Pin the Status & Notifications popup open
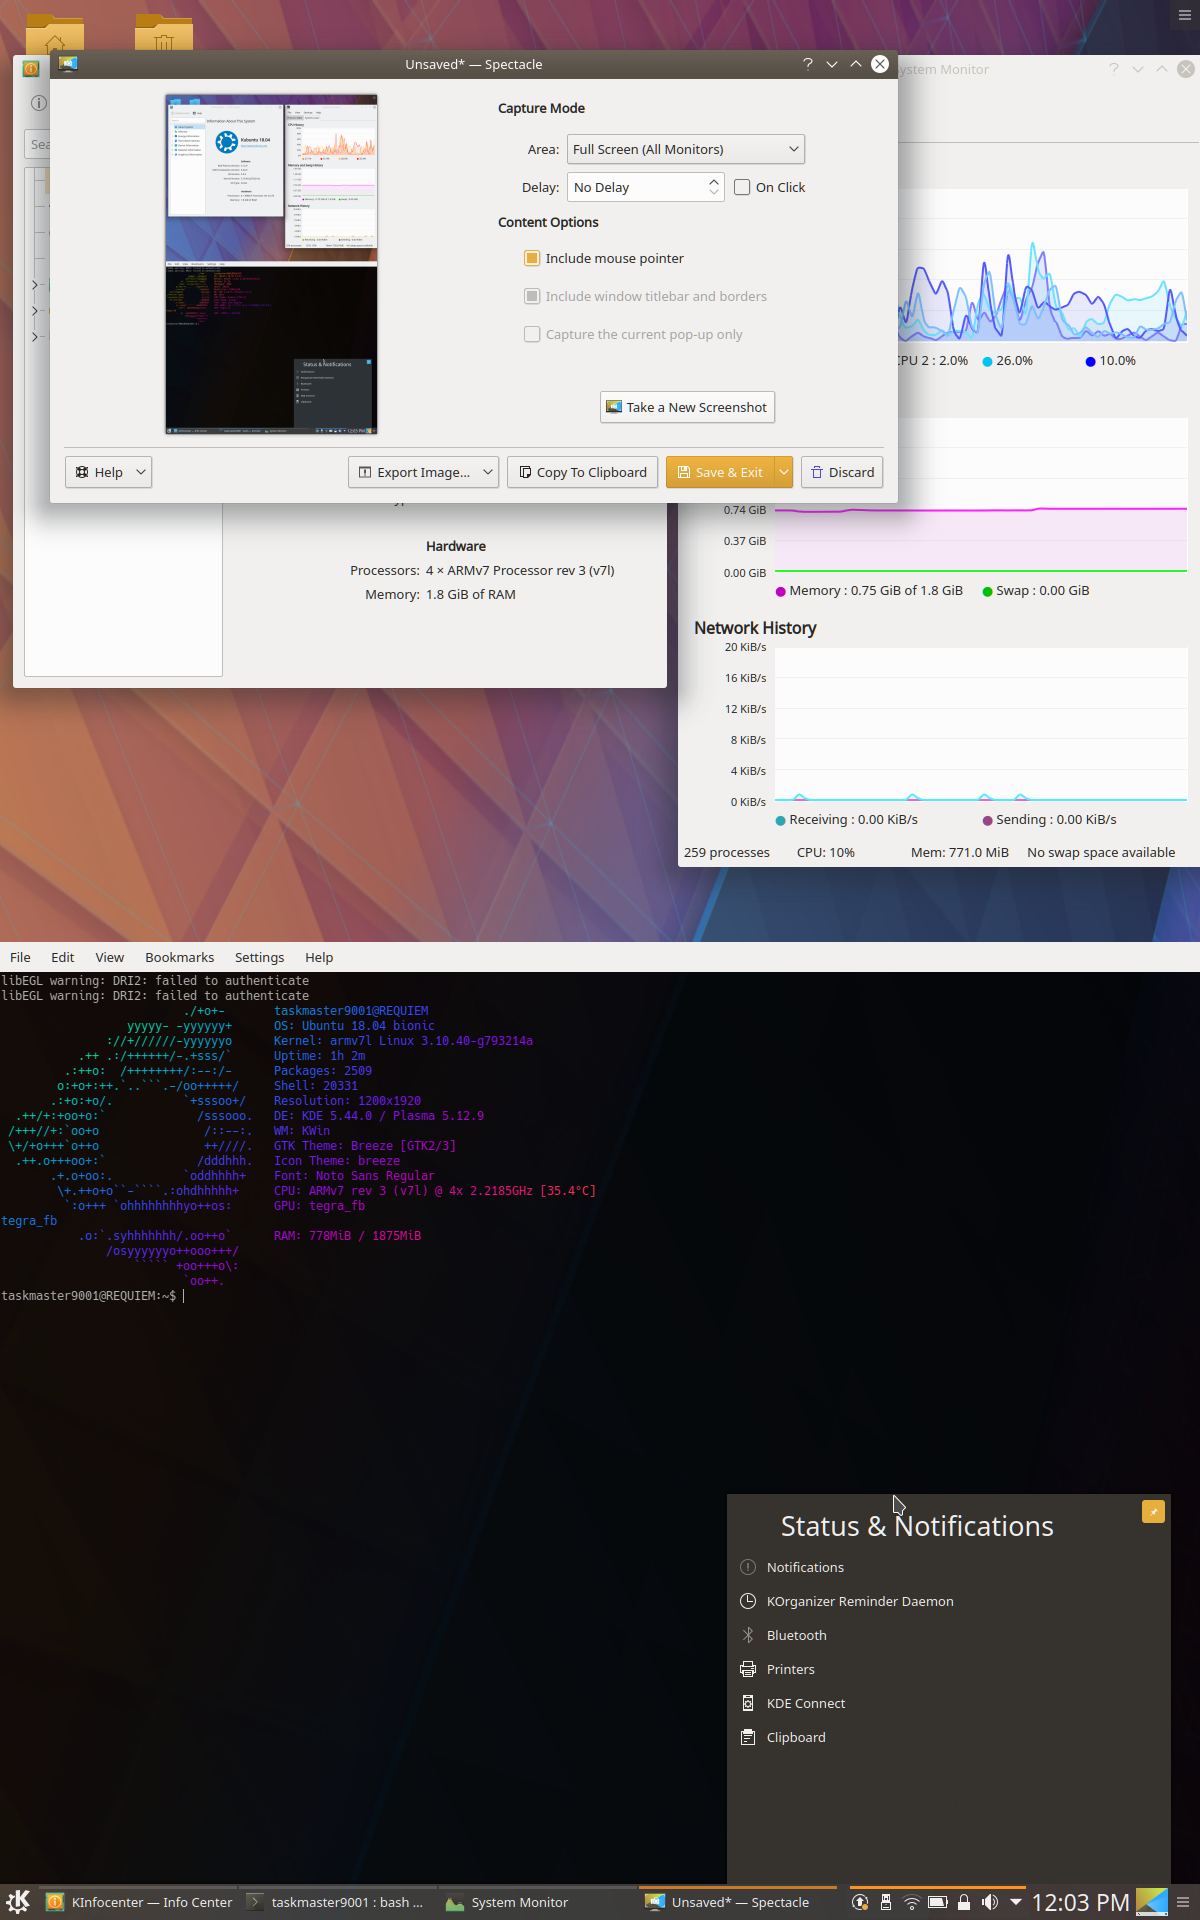The width and height of the screenshot is (1200, 1920). coord(1153,1511)
